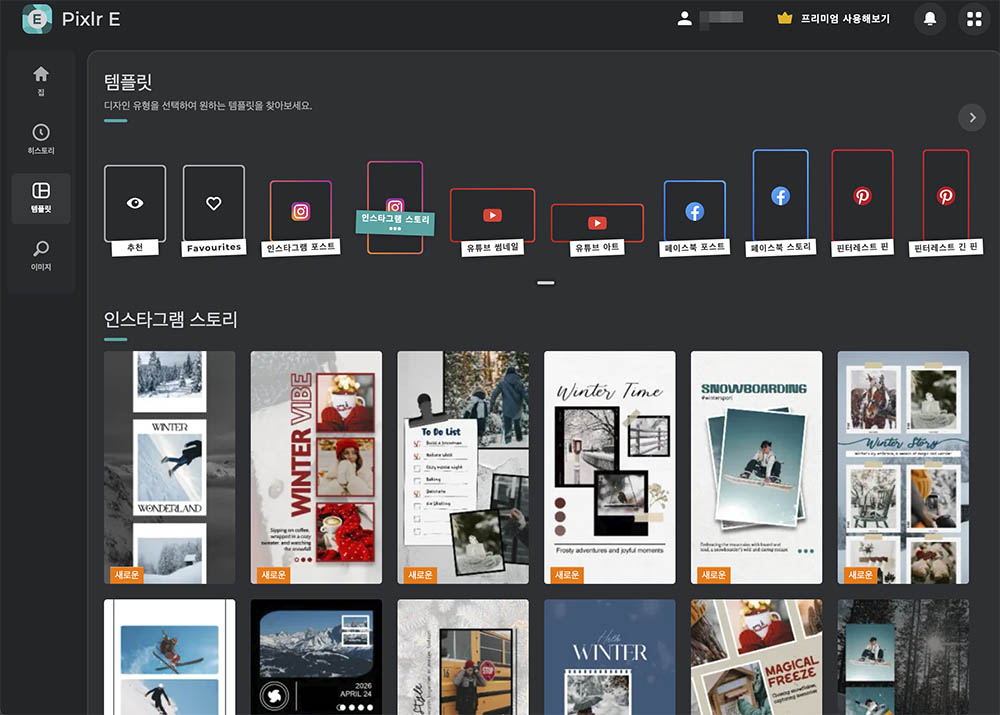Choose 핀터레스트 핀 template type
1000x715 pixels.
(862, 203)
